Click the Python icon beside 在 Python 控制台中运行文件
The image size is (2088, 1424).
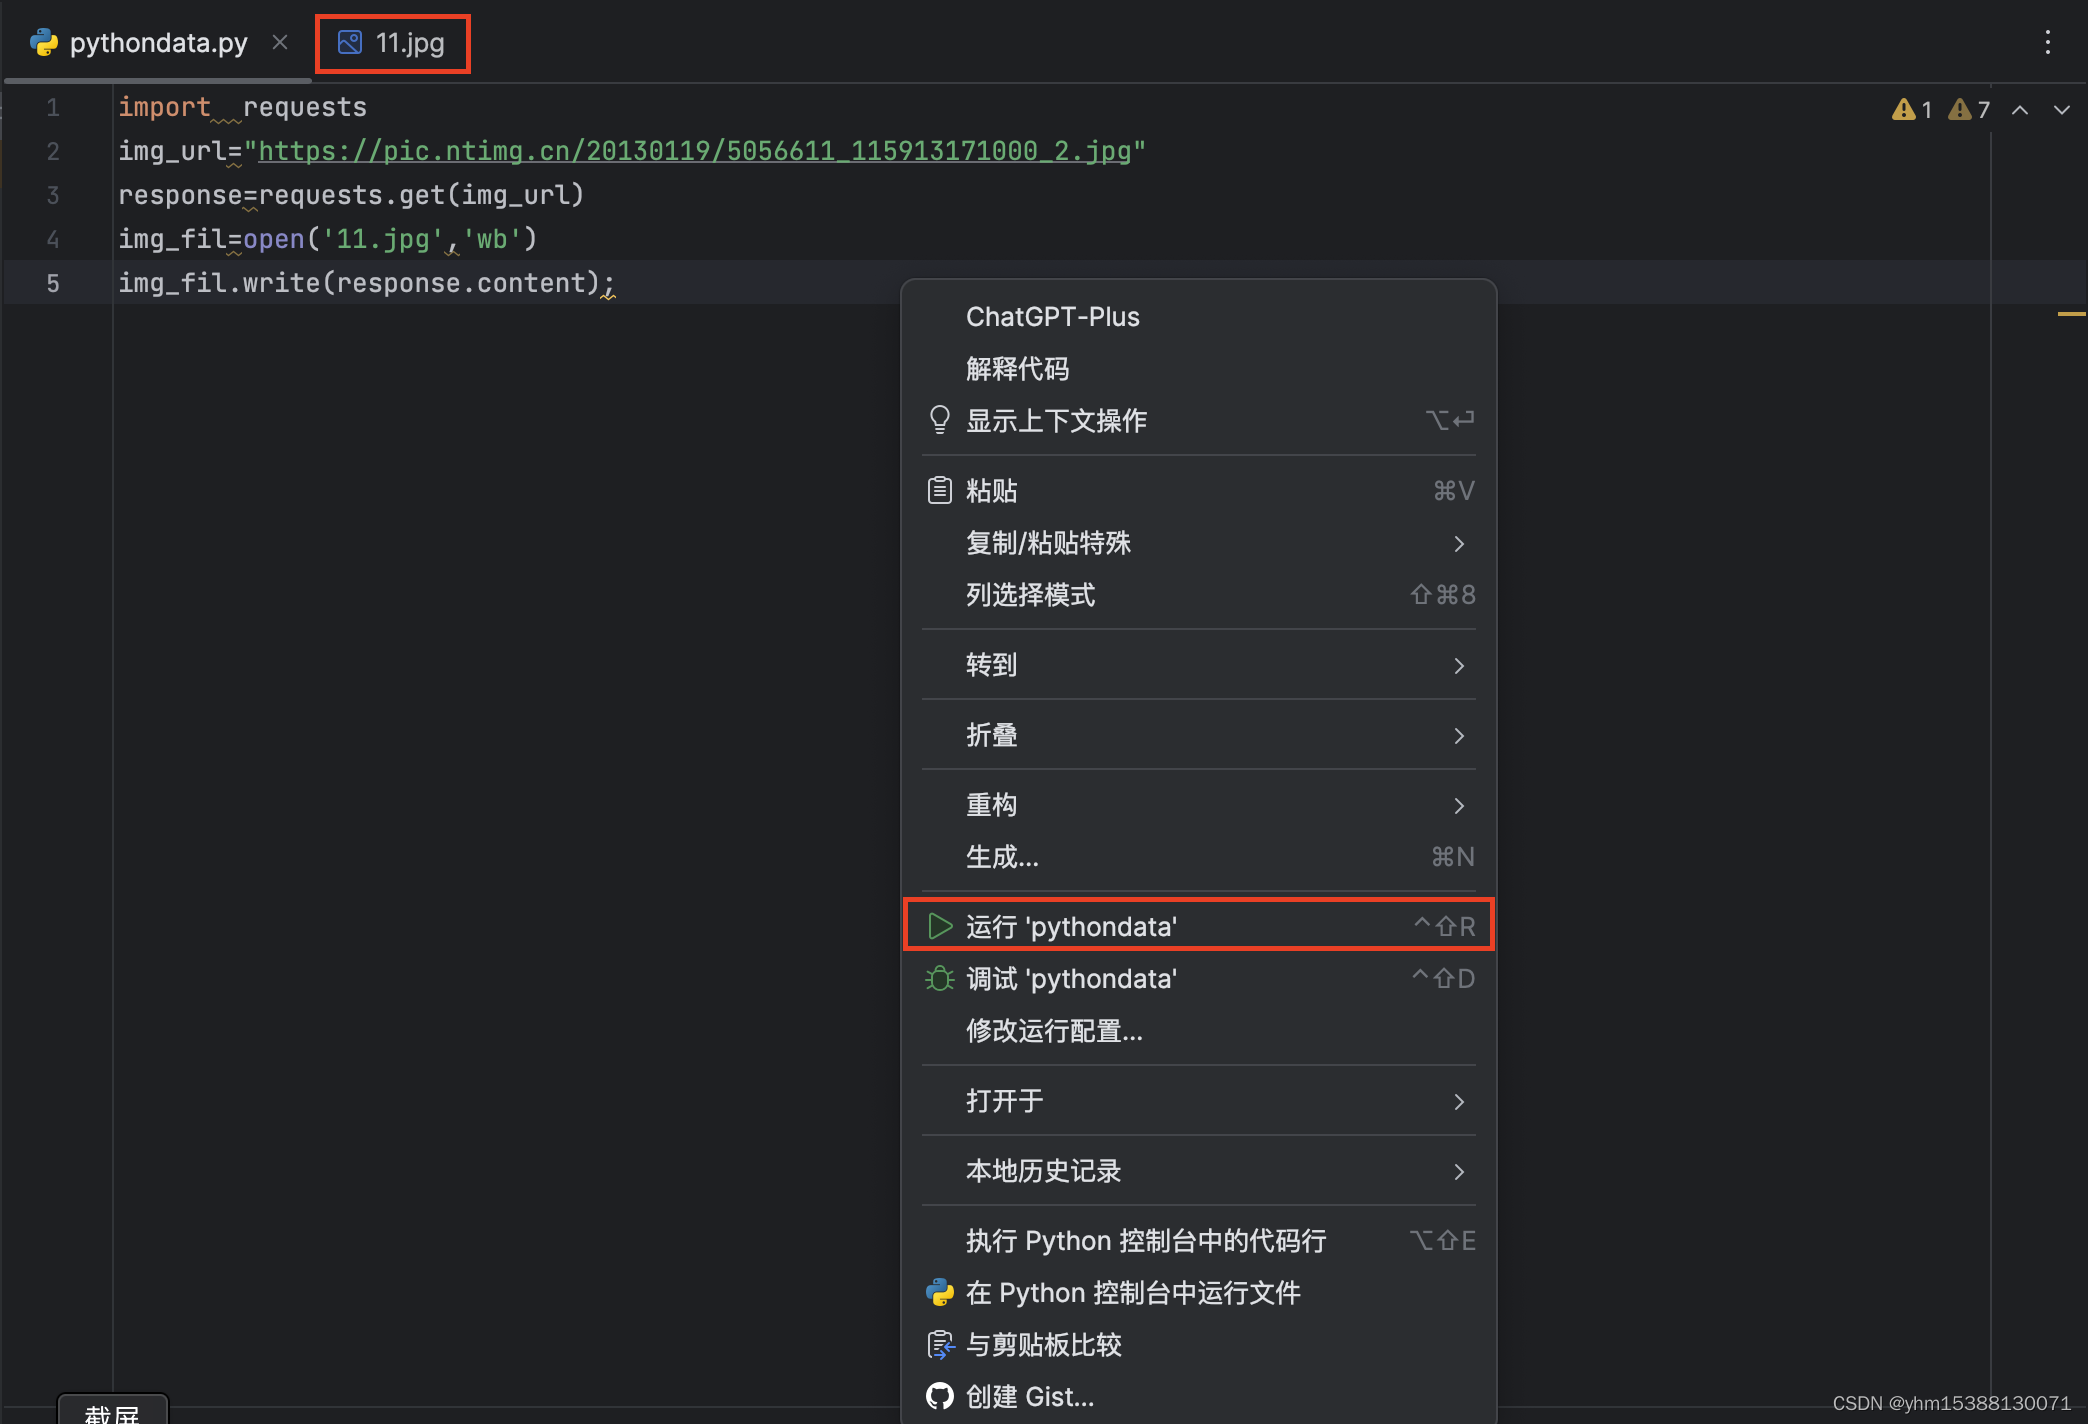939,1292
